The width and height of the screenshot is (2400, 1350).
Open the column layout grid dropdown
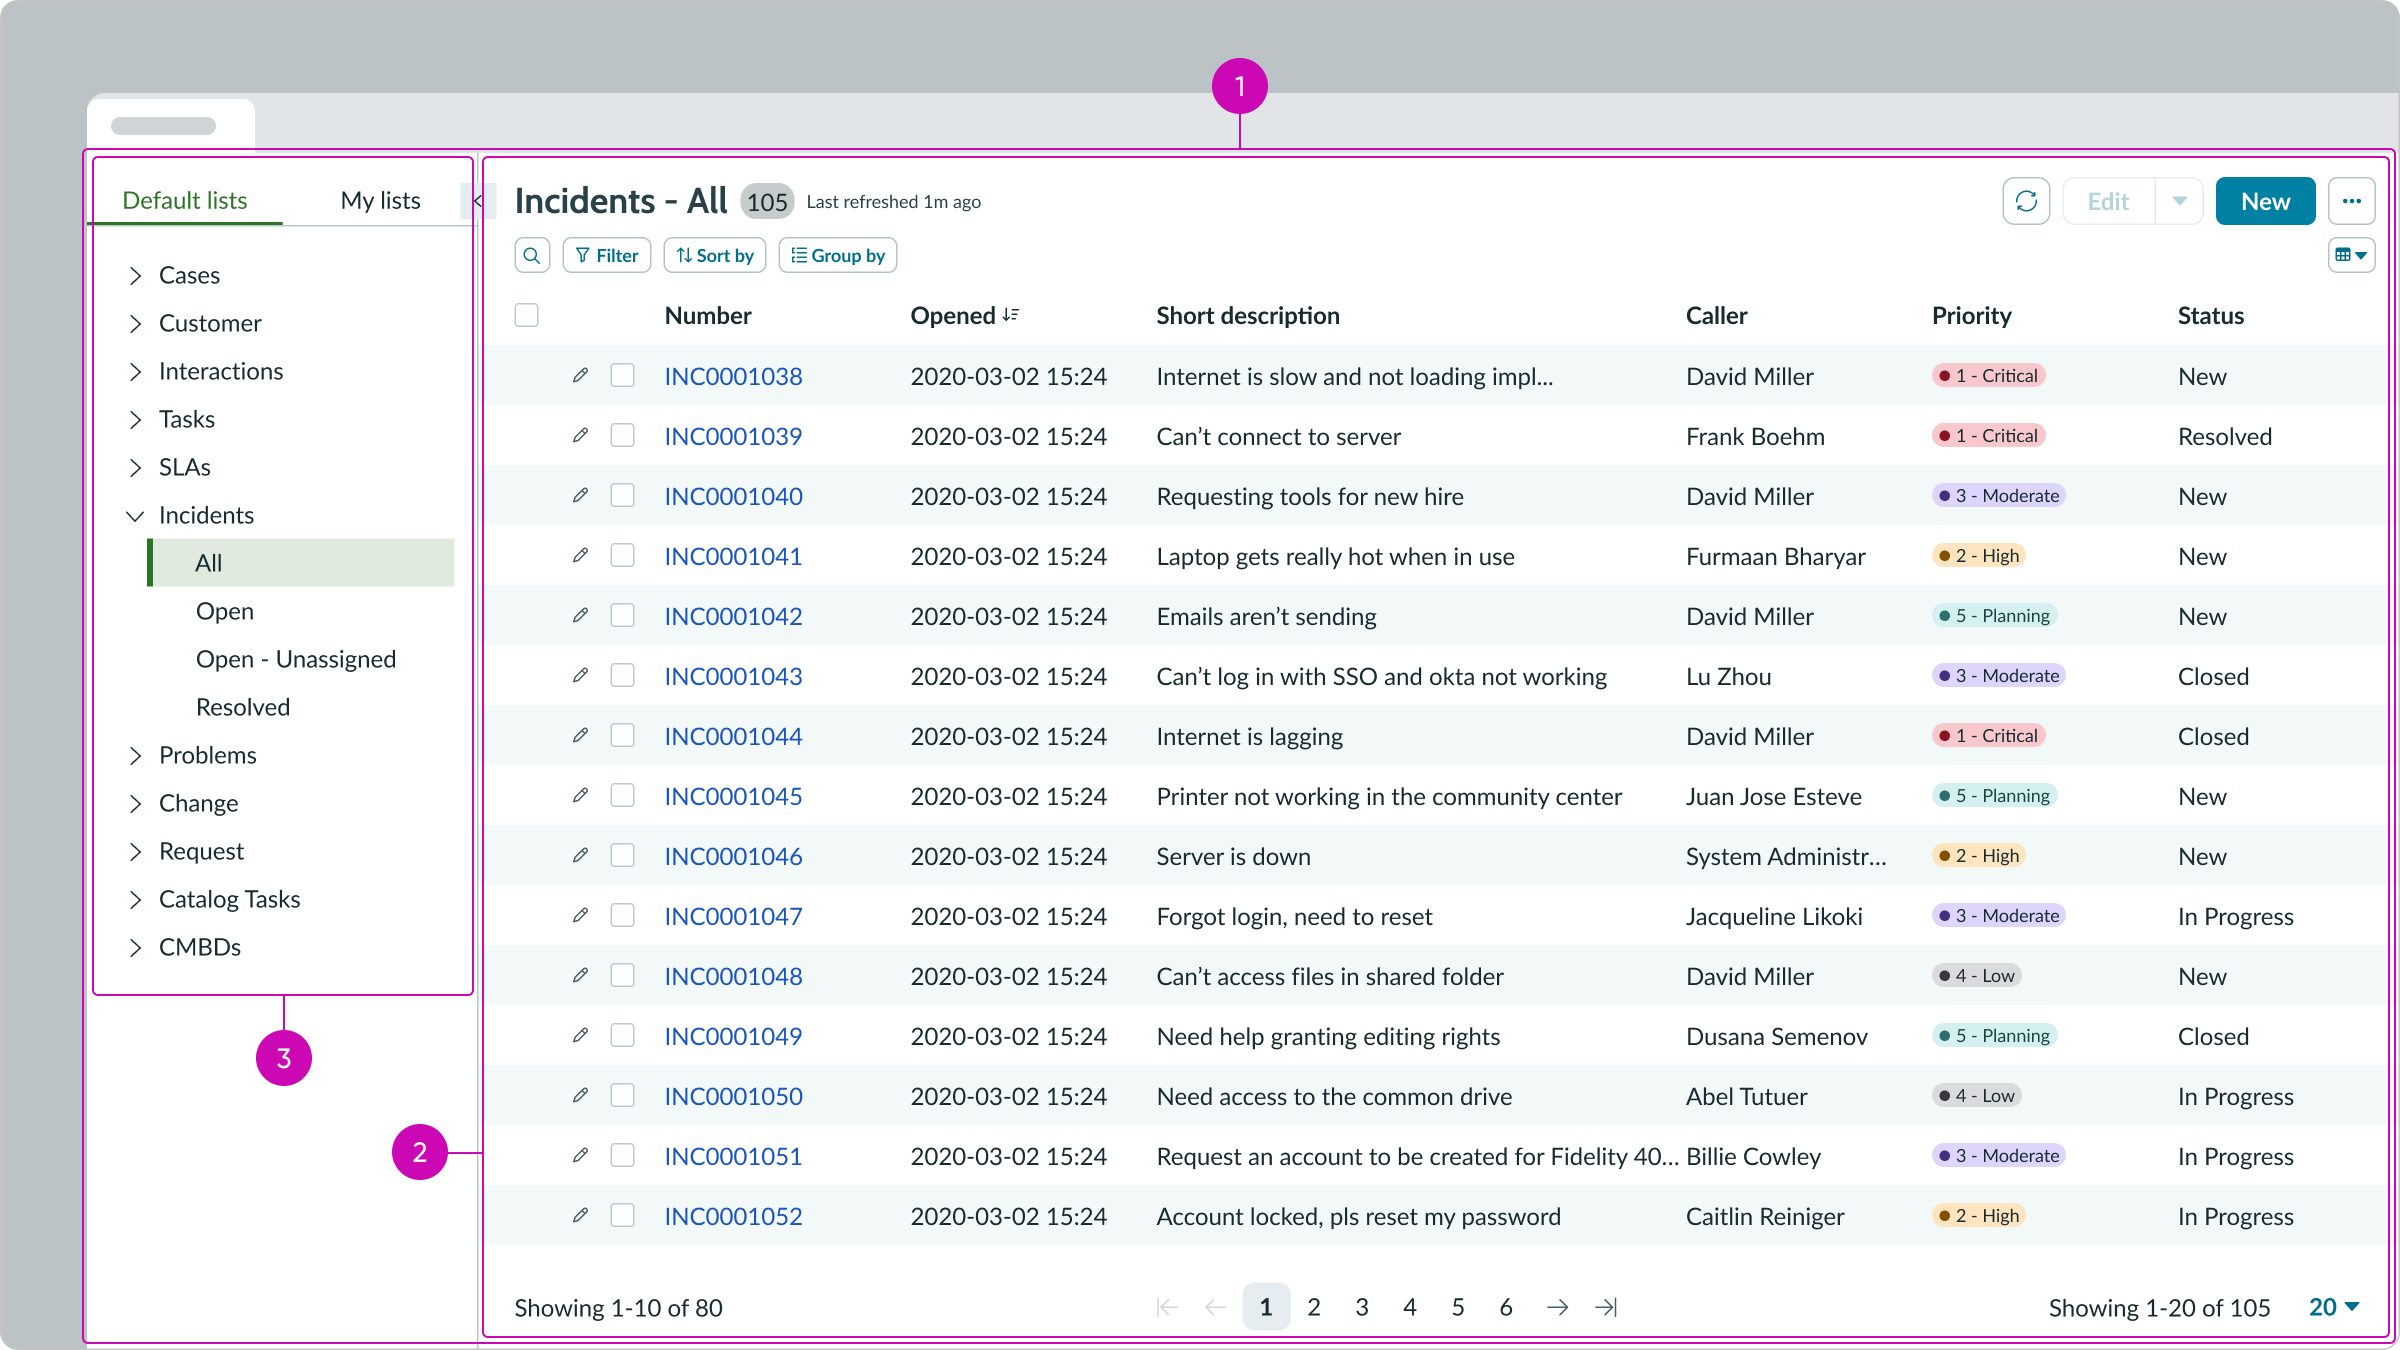click(x=2351, y=255)
